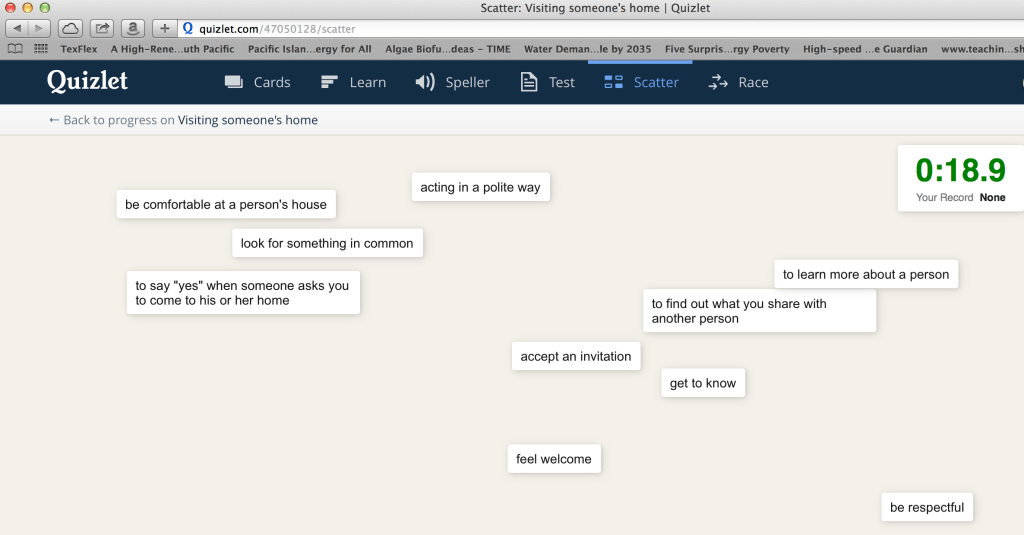The image size is (1024, 535).
Task: Open 'Five Surpris...rgy Poverty' bookmark
Action: (728, 49)
